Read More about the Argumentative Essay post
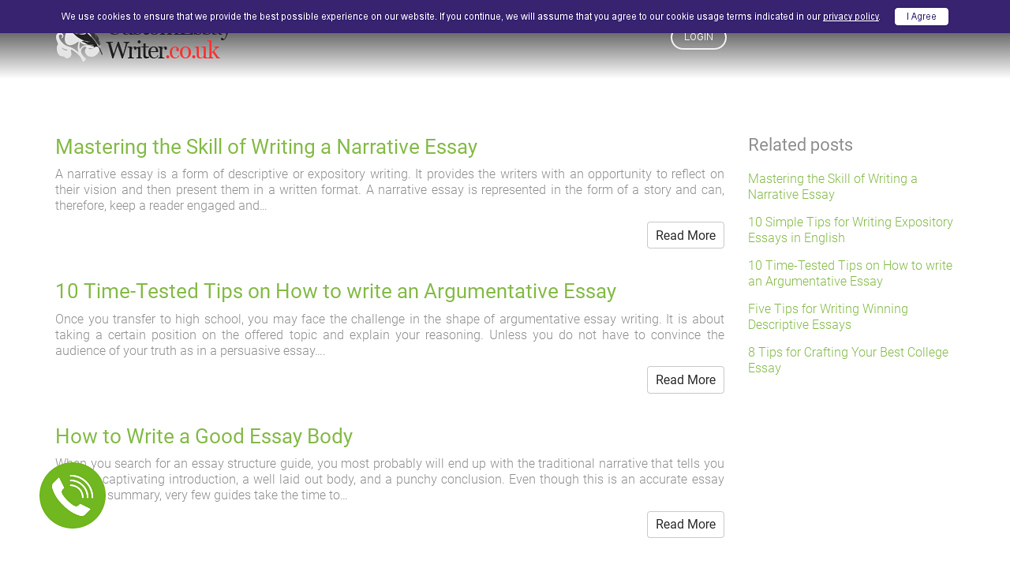 [685, 380]
